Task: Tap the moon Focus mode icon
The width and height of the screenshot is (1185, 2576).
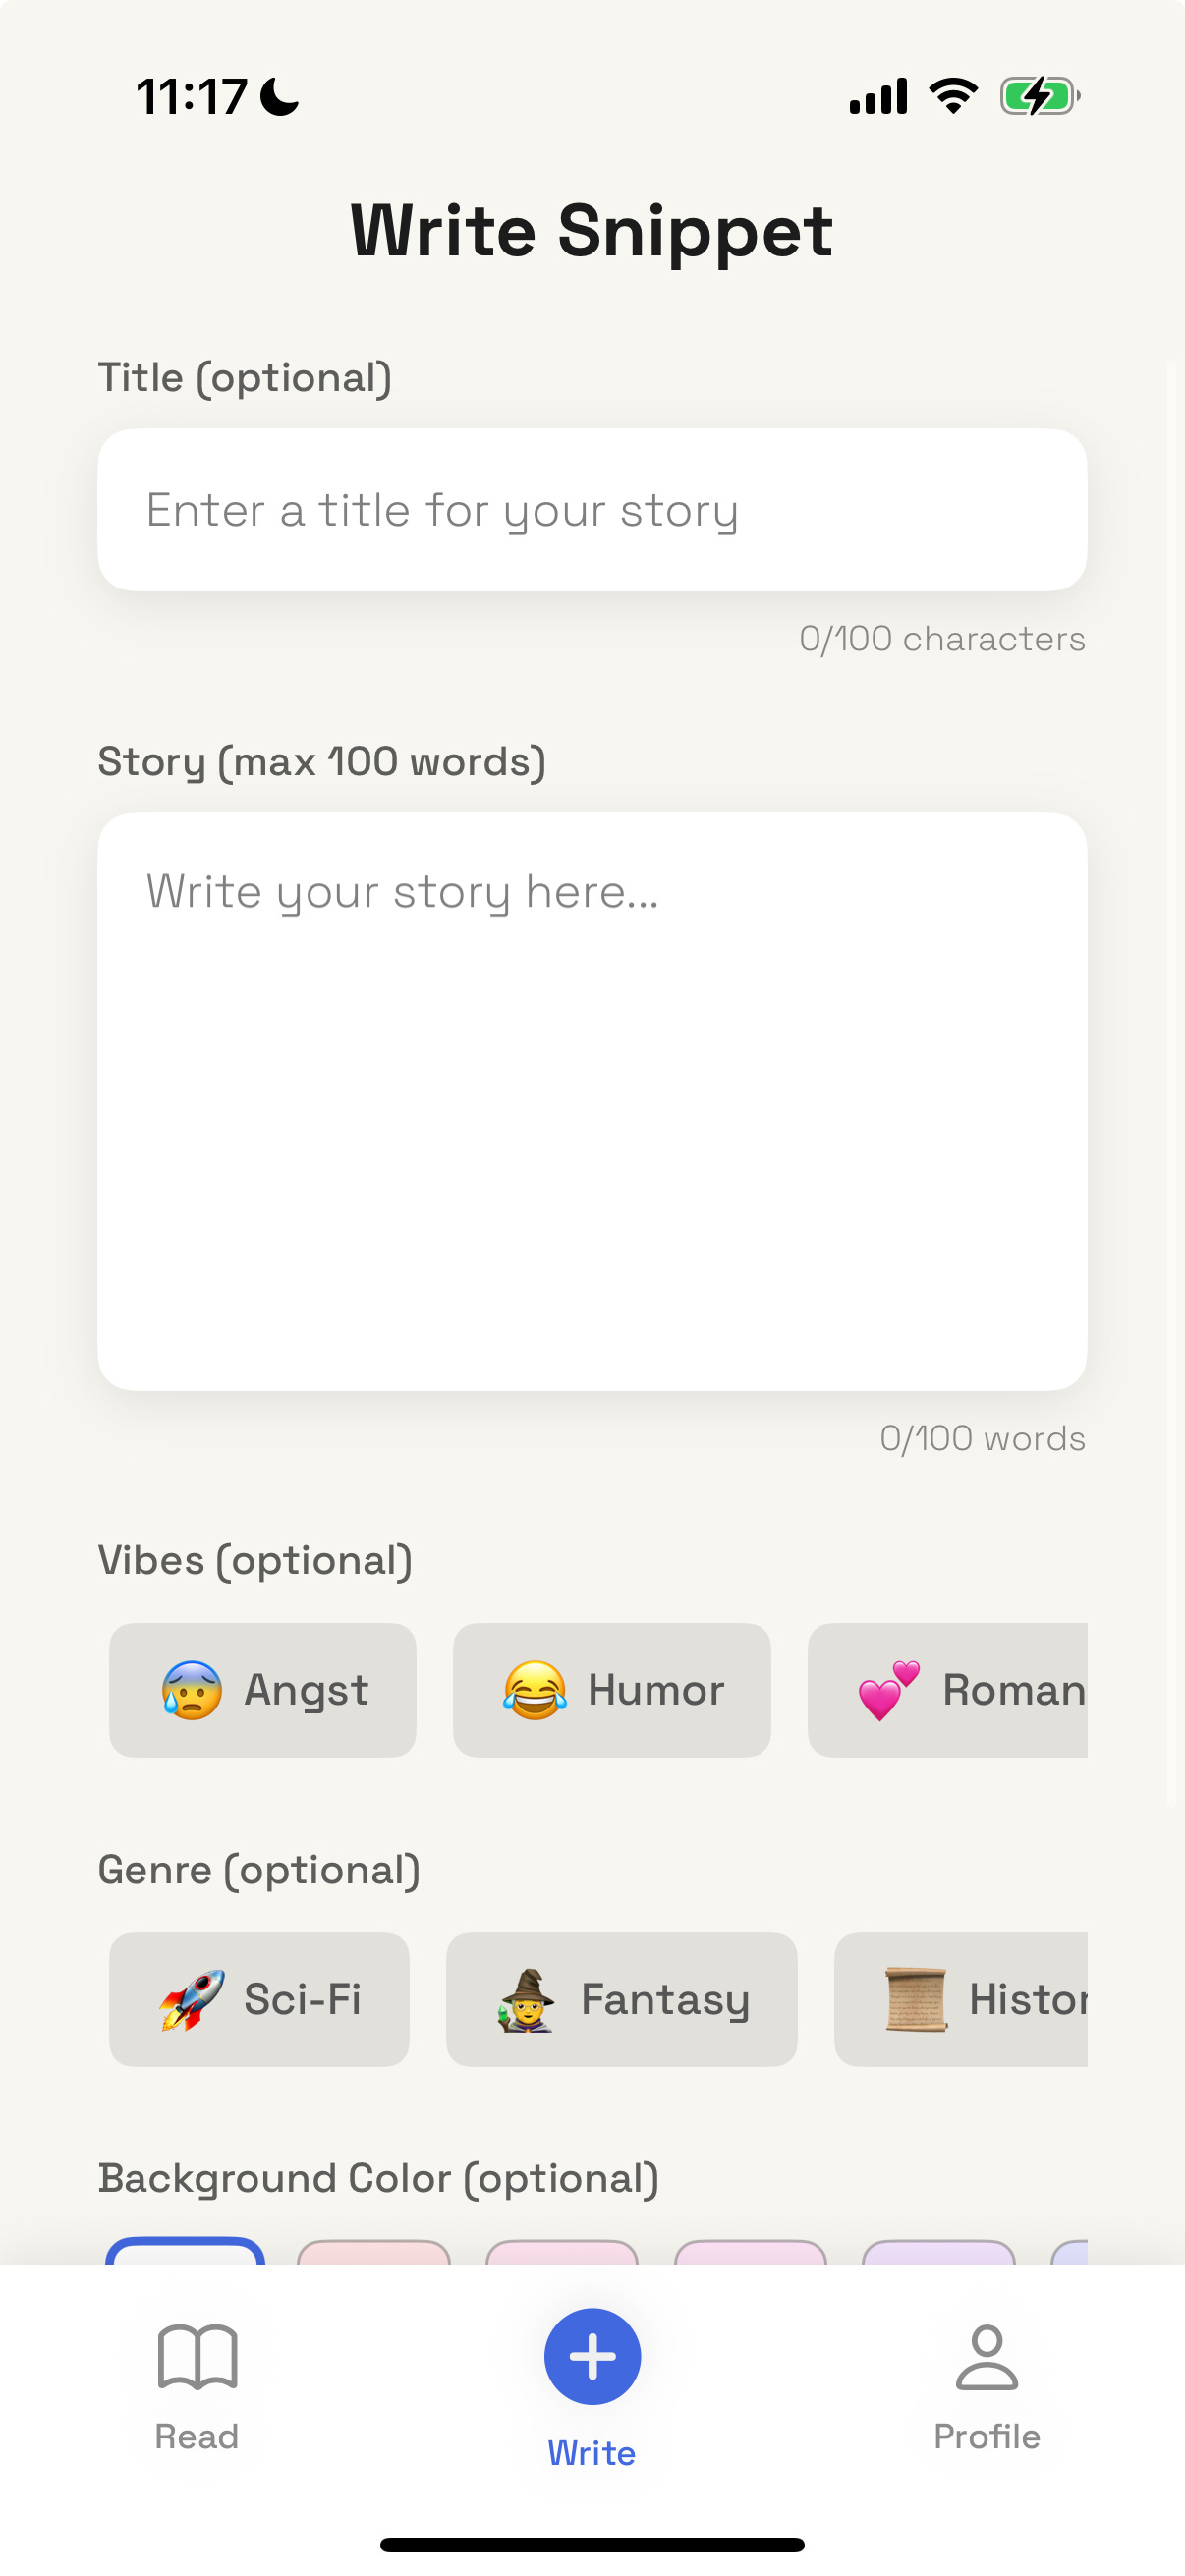Action: click(x=279, y=97)
